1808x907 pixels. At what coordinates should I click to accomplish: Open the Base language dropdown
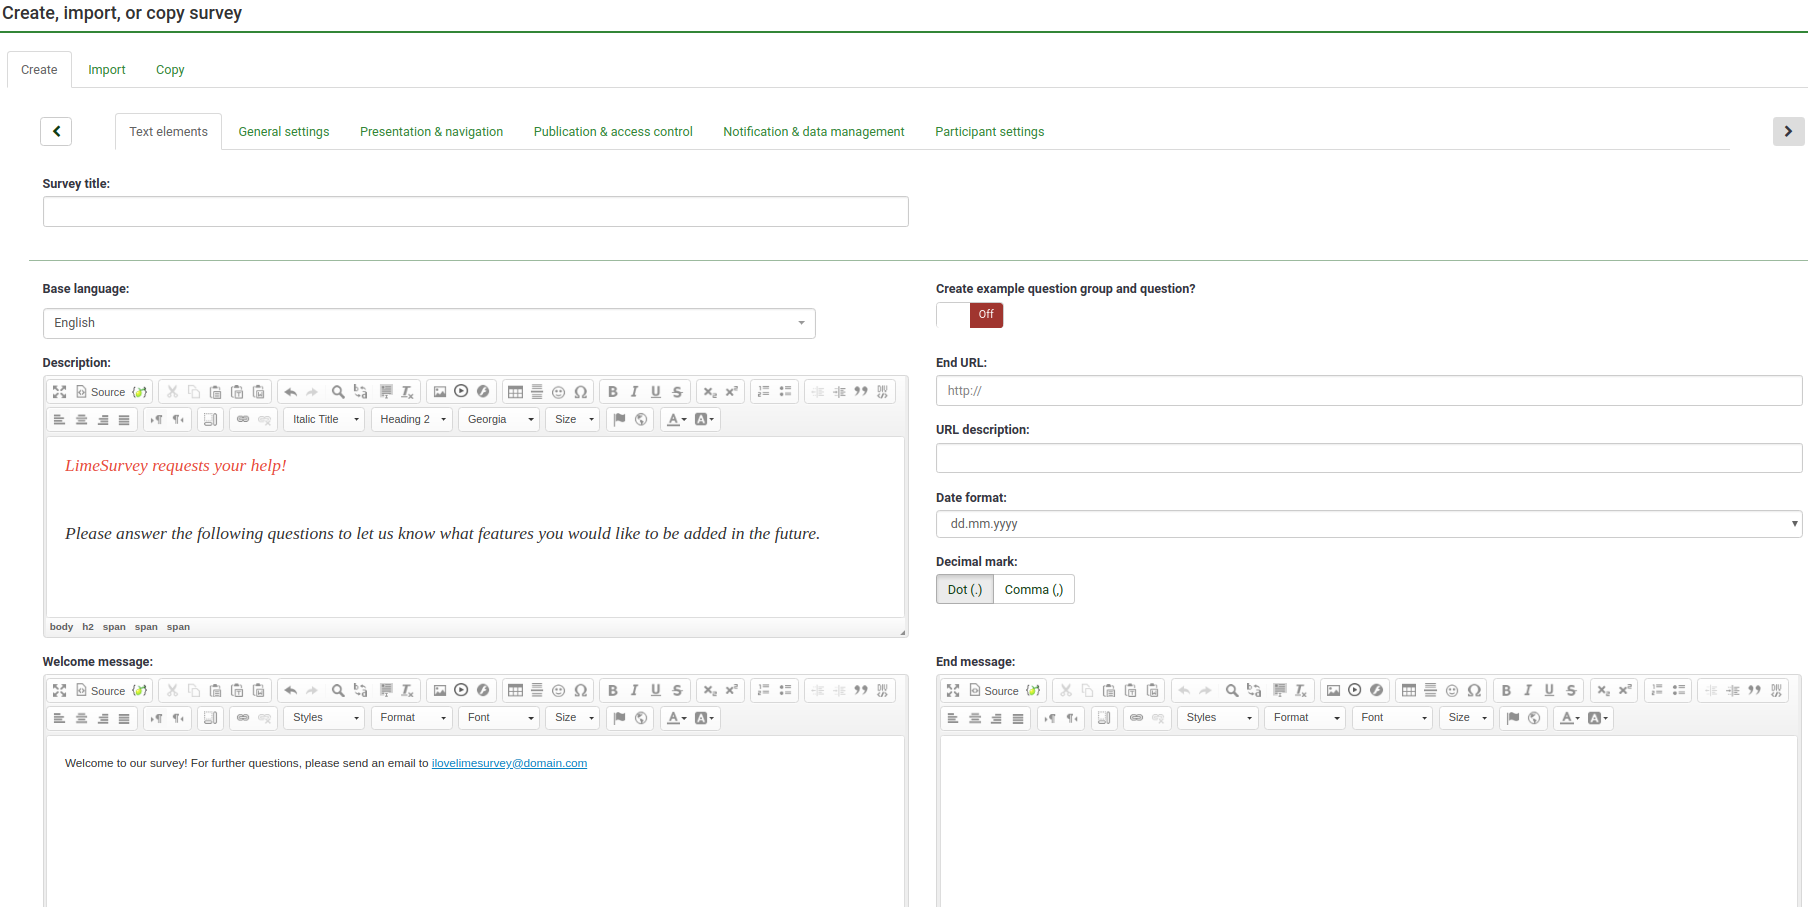[429, 323]
